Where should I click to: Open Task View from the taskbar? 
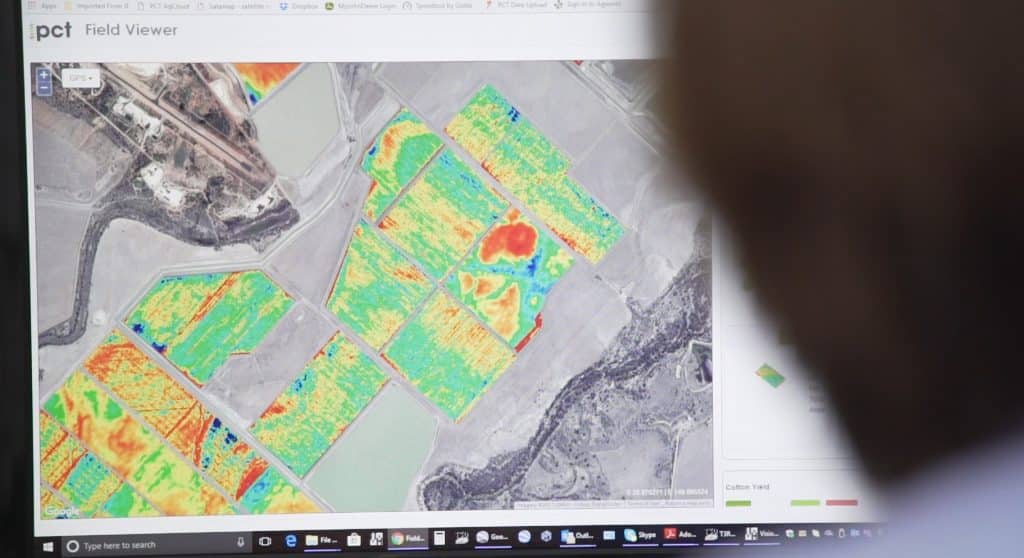tap(266, 543)
